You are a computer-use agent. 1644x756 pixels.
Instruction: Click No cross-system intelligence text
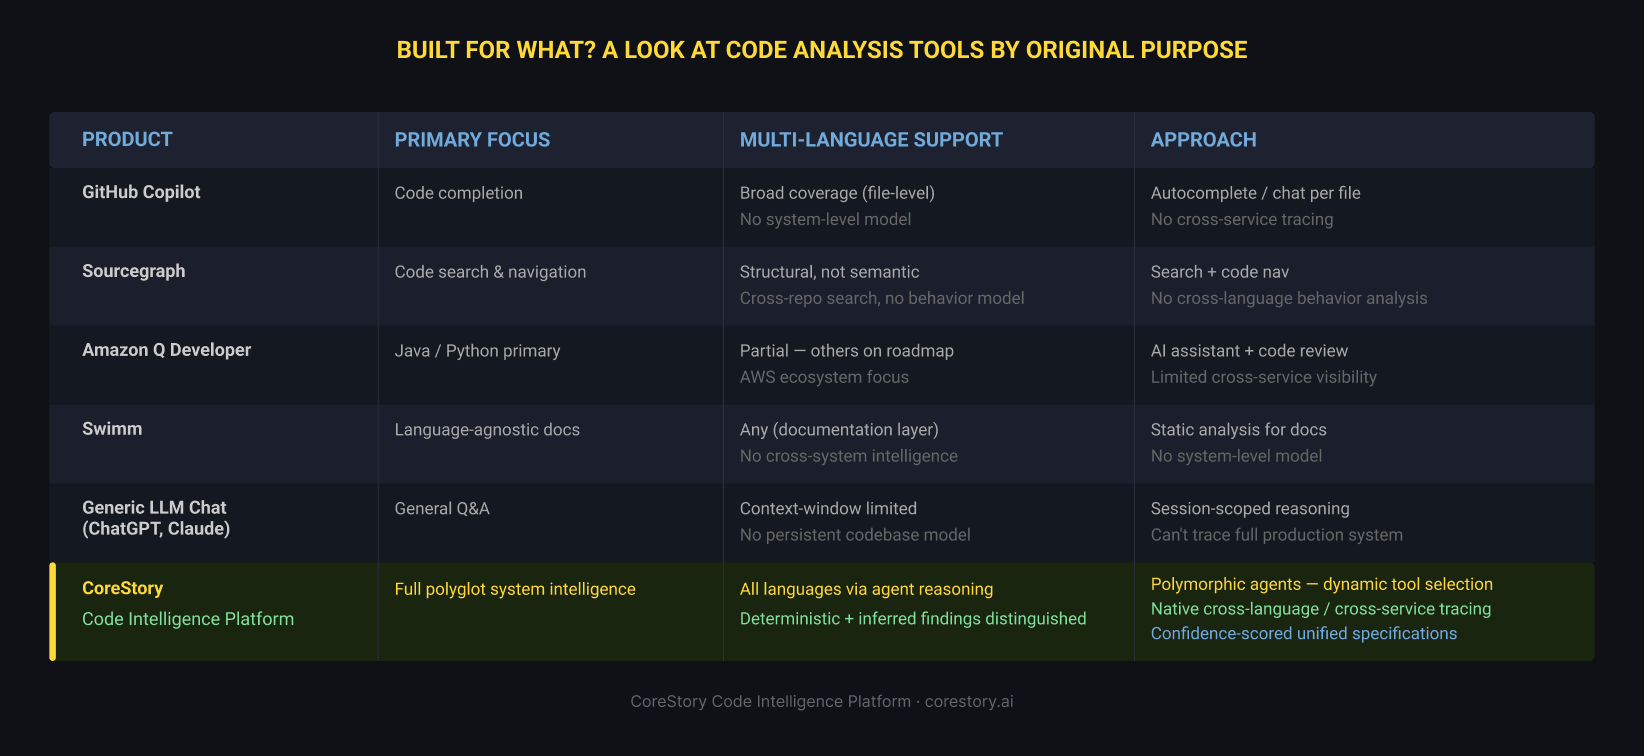pos(849,456)
